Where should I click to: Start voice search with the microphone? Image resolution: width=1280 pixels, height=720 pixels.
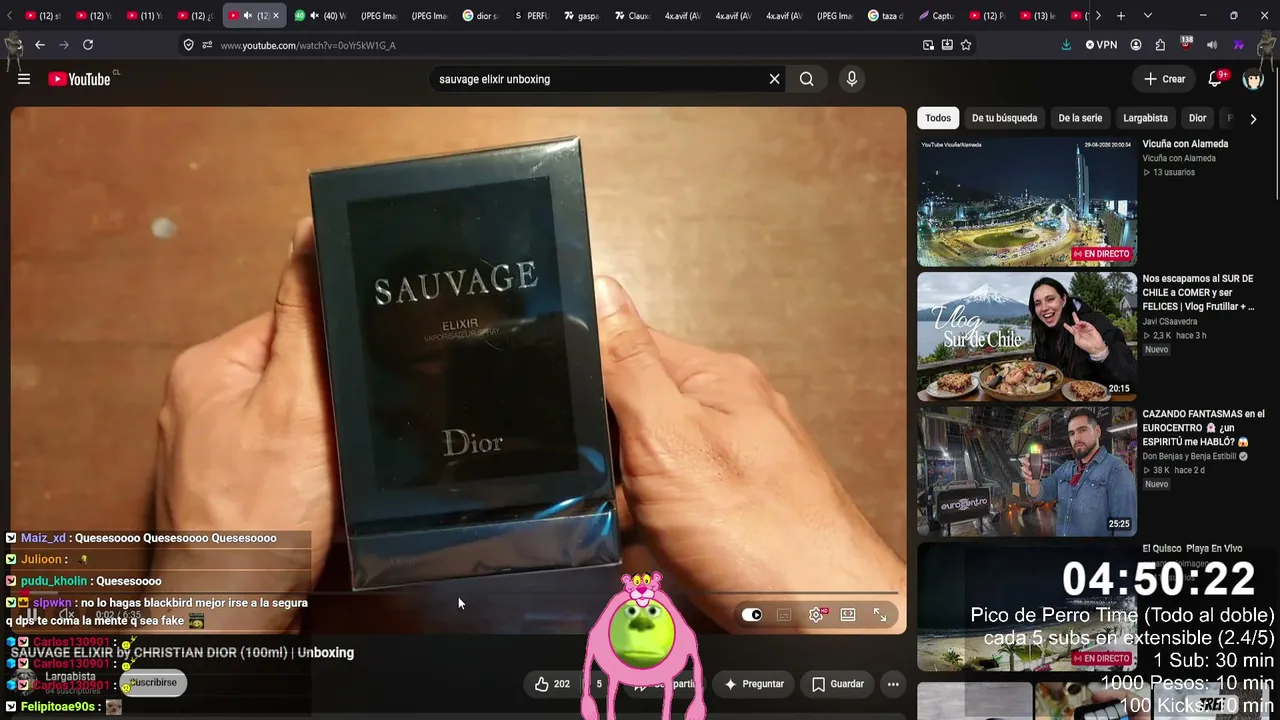pos(852,79)
